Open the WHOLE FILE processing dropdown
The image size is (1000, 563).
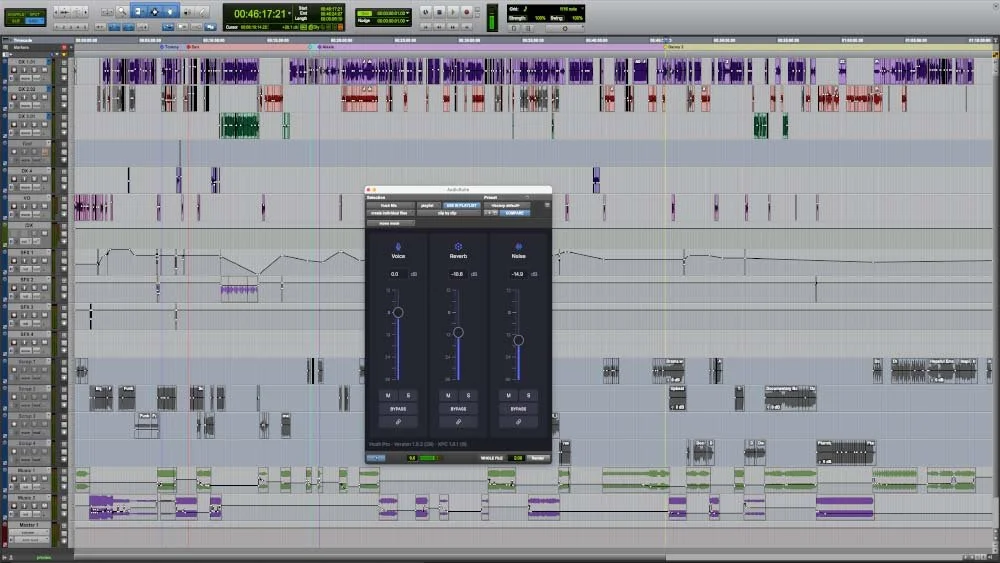(492, 458)
